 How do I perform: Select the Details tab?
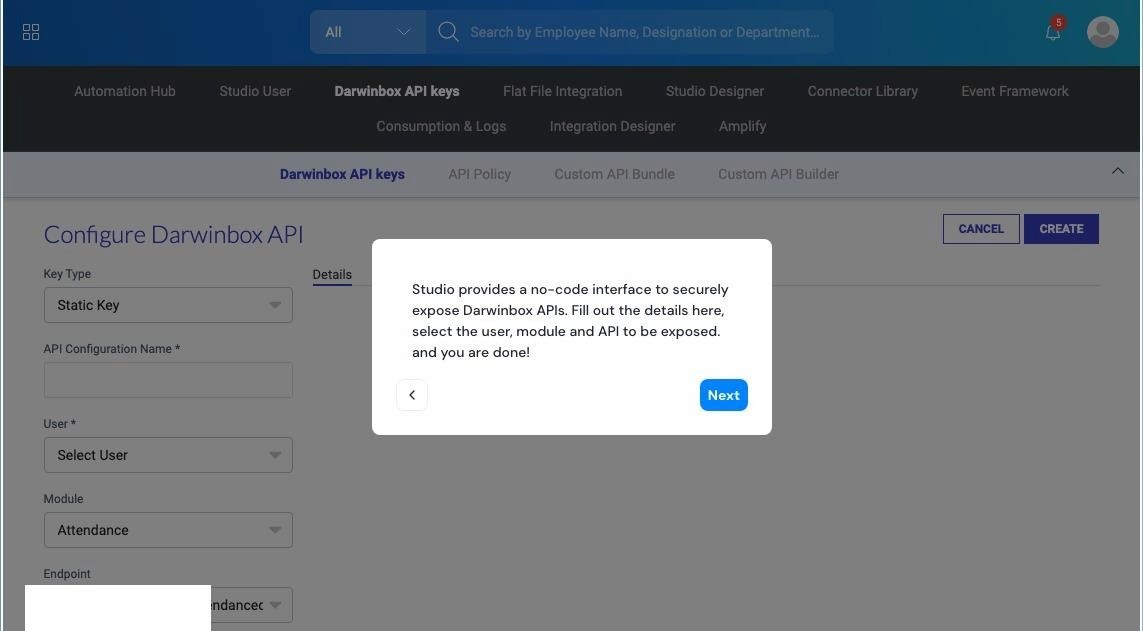332,275
